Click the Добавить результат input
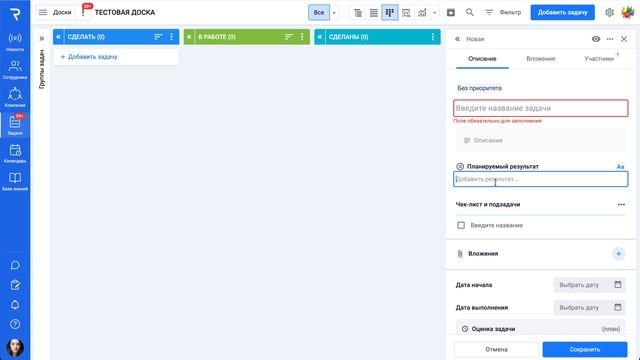 pyautogui.click(x=540, y=179)
